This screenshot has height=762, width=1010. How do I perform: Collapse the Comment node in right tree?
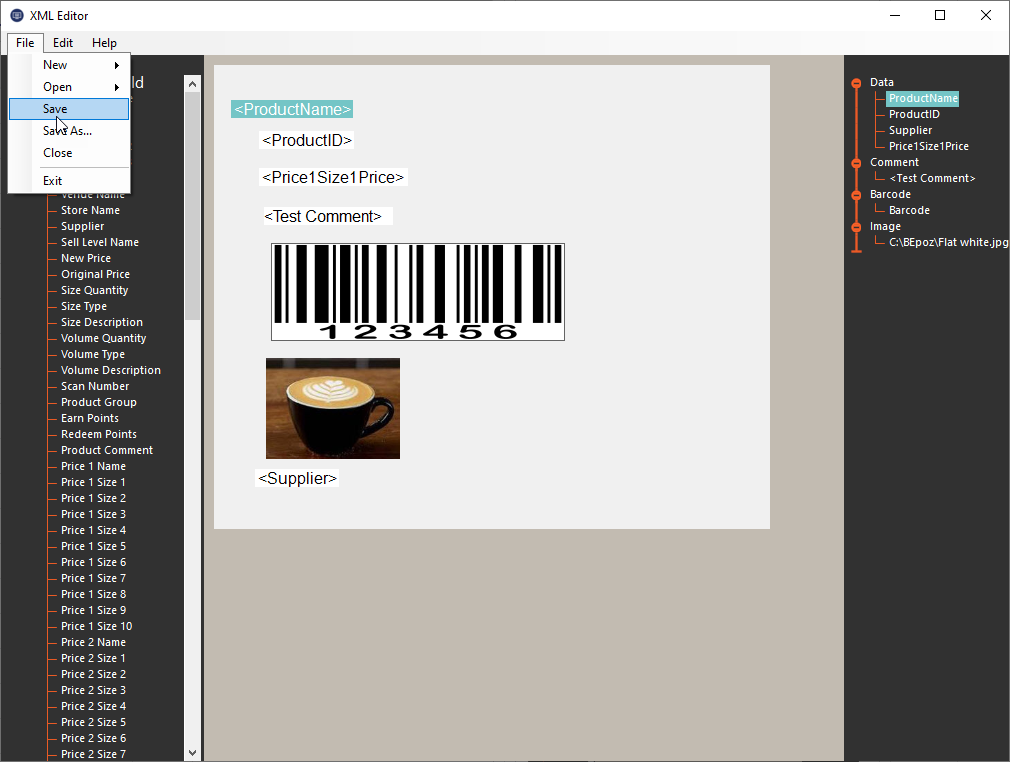pyautogui.click(x=856, y=164)
